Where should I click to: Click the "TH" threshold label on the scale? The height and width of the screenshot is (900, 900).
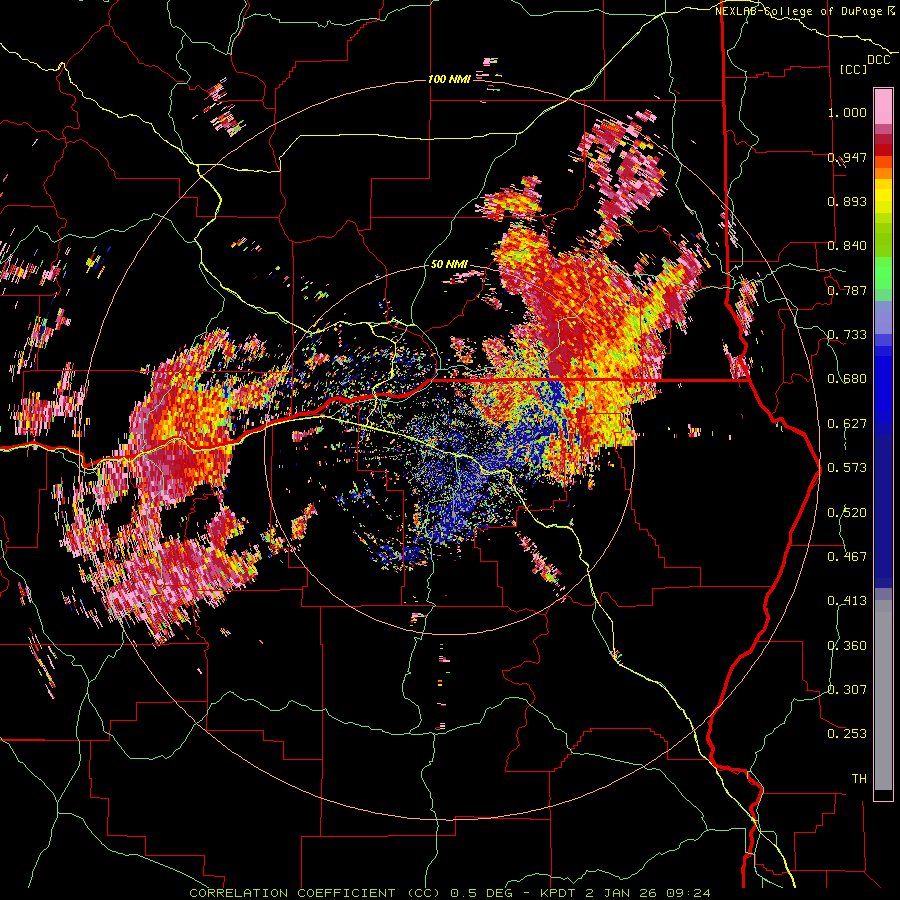859,779
